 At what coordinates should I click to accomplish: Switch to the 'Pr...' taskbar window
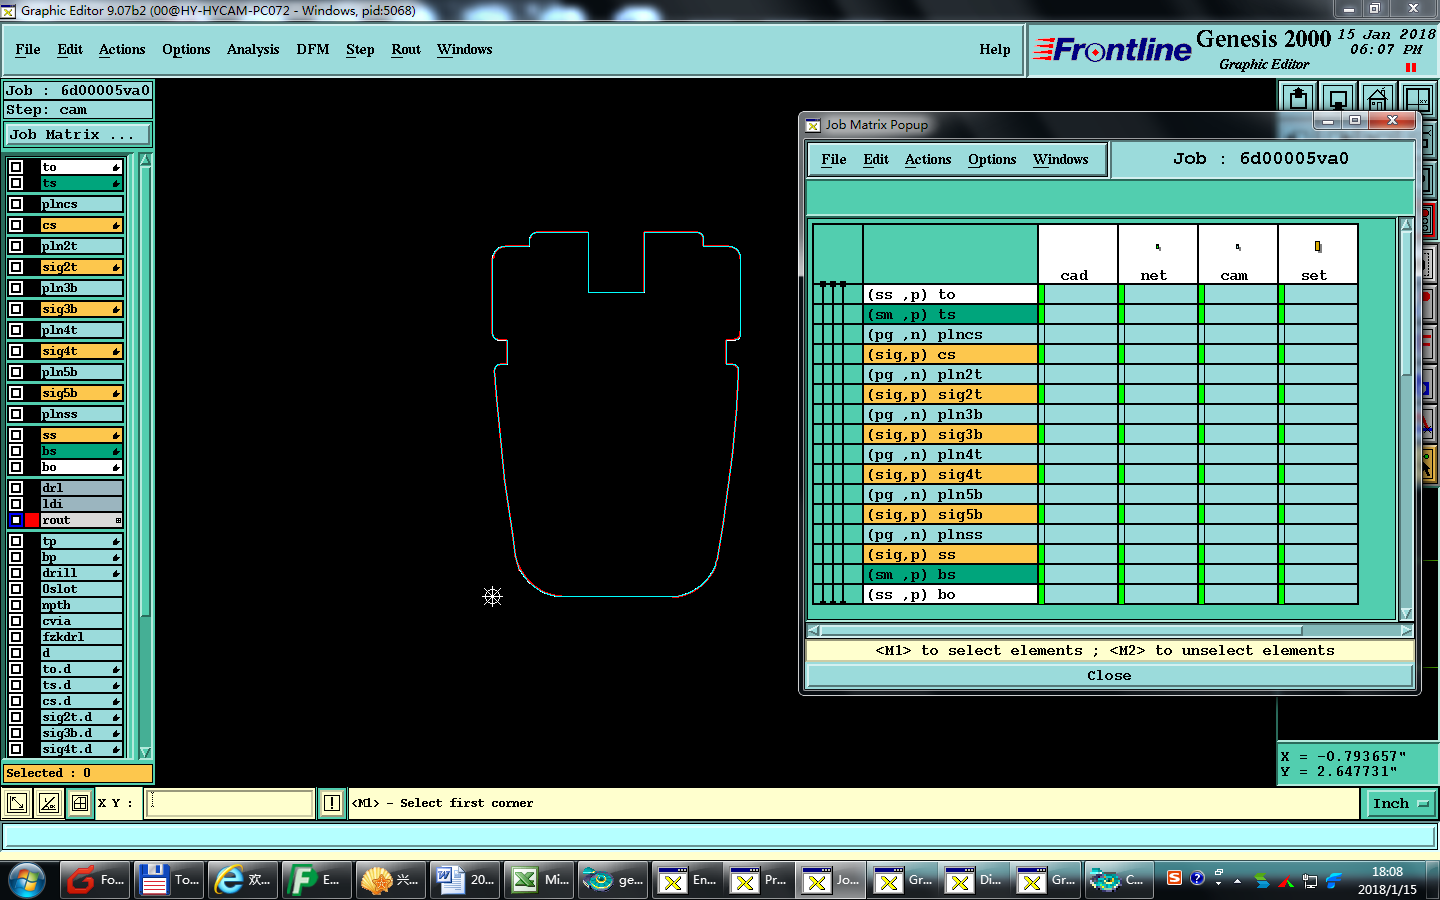pos(758,880)
